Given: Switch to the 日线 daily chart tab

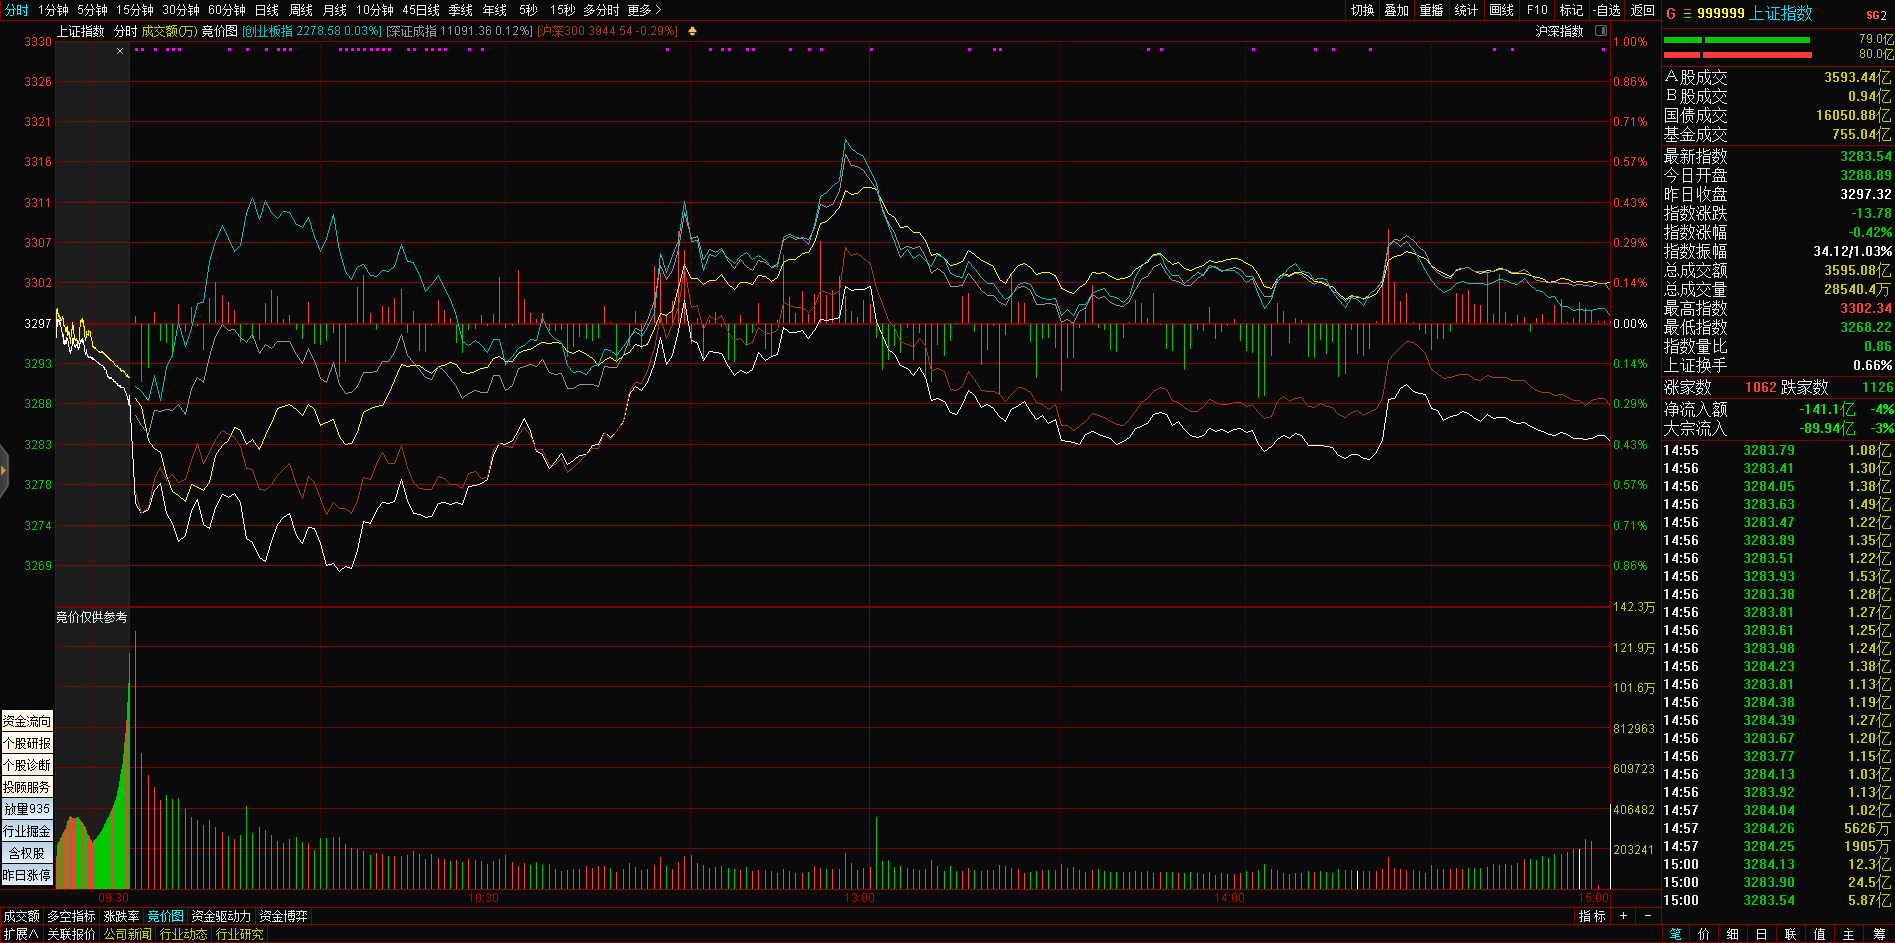Looking at the screenshot, I should 266,10.
